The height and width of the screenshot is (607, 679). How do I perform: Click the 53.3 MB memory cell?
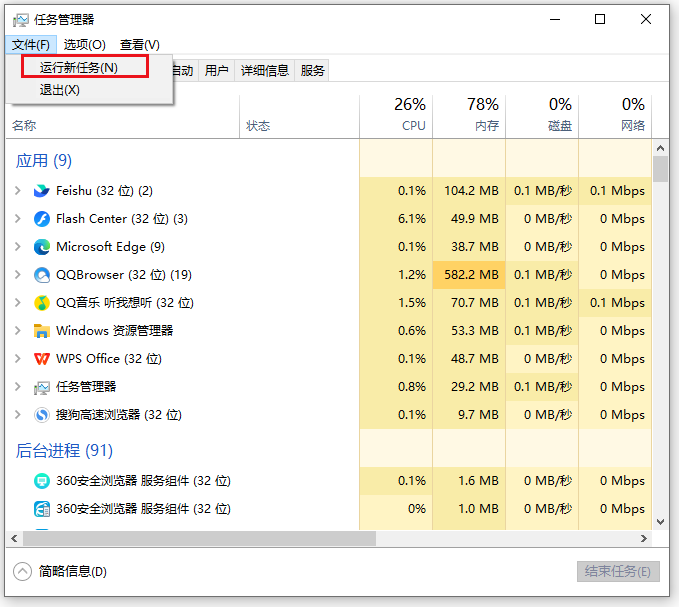[469, 331]
